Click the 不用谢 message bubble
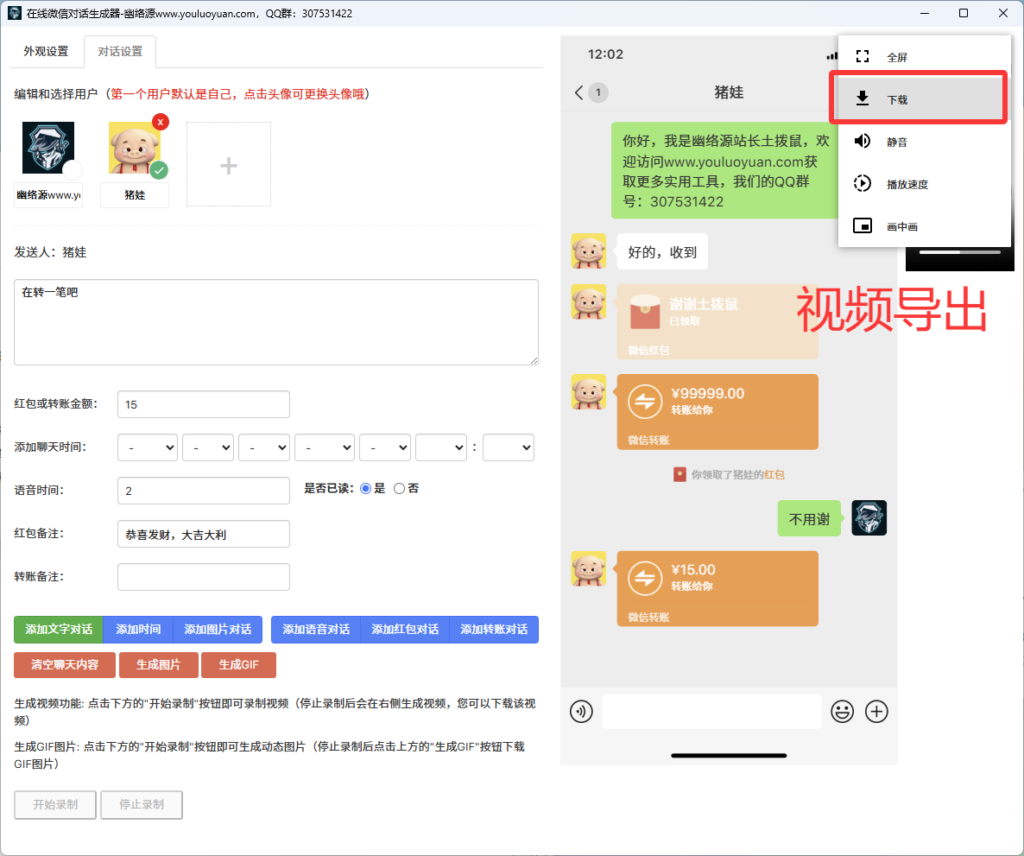Screen dimensions: 1024x856 pyautogui.click(x=809, y=519)
